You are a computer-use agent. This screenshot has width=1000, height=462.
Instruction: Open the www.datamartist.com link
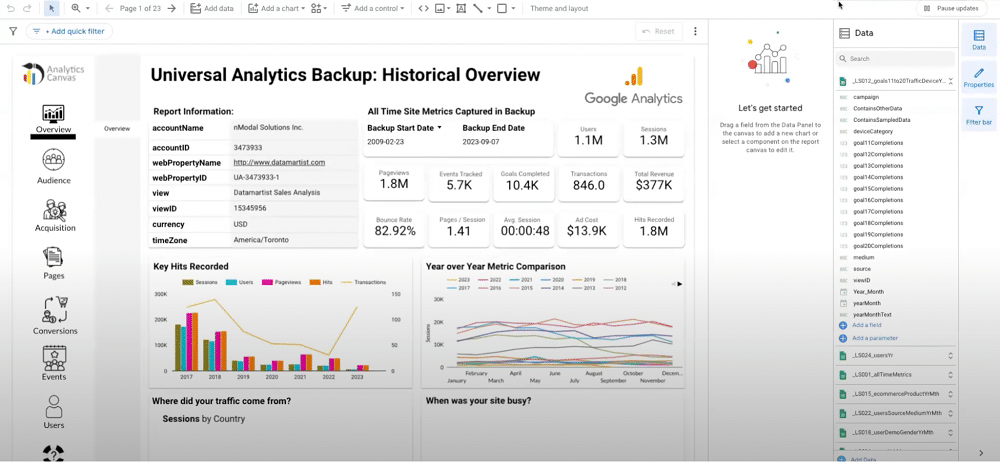point(279,162)
